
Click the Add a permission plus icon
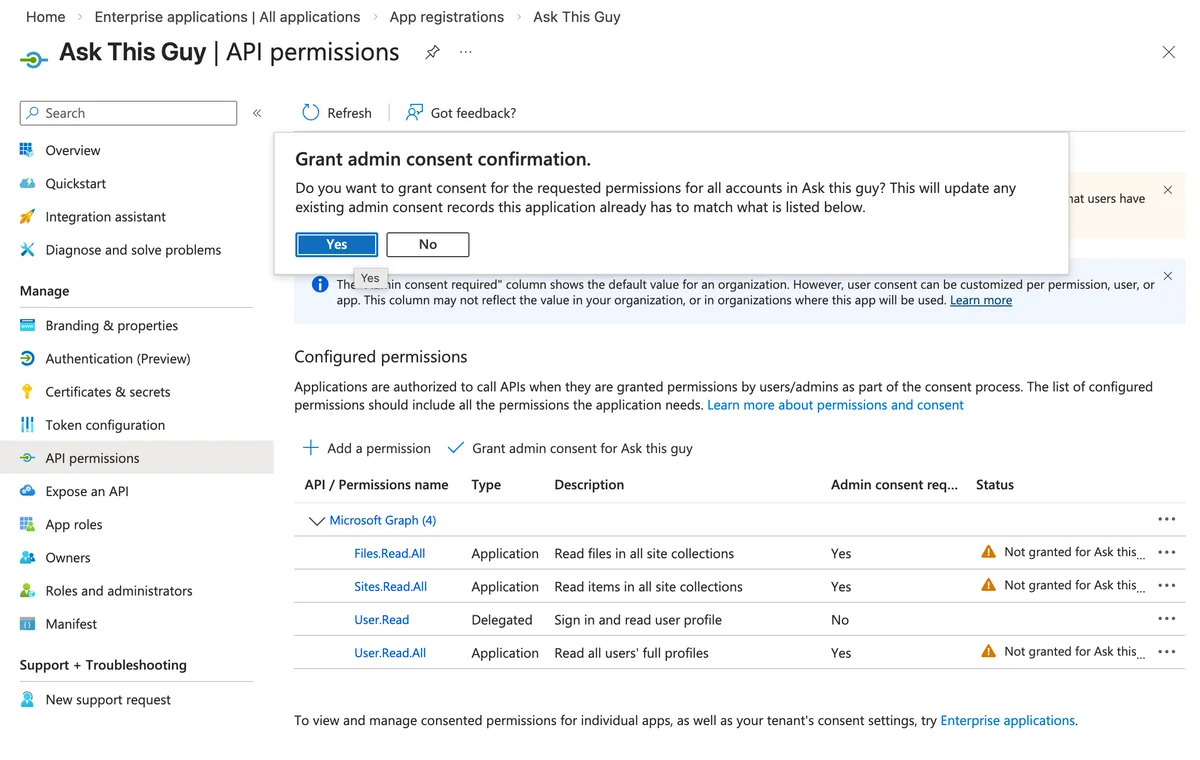311,448
